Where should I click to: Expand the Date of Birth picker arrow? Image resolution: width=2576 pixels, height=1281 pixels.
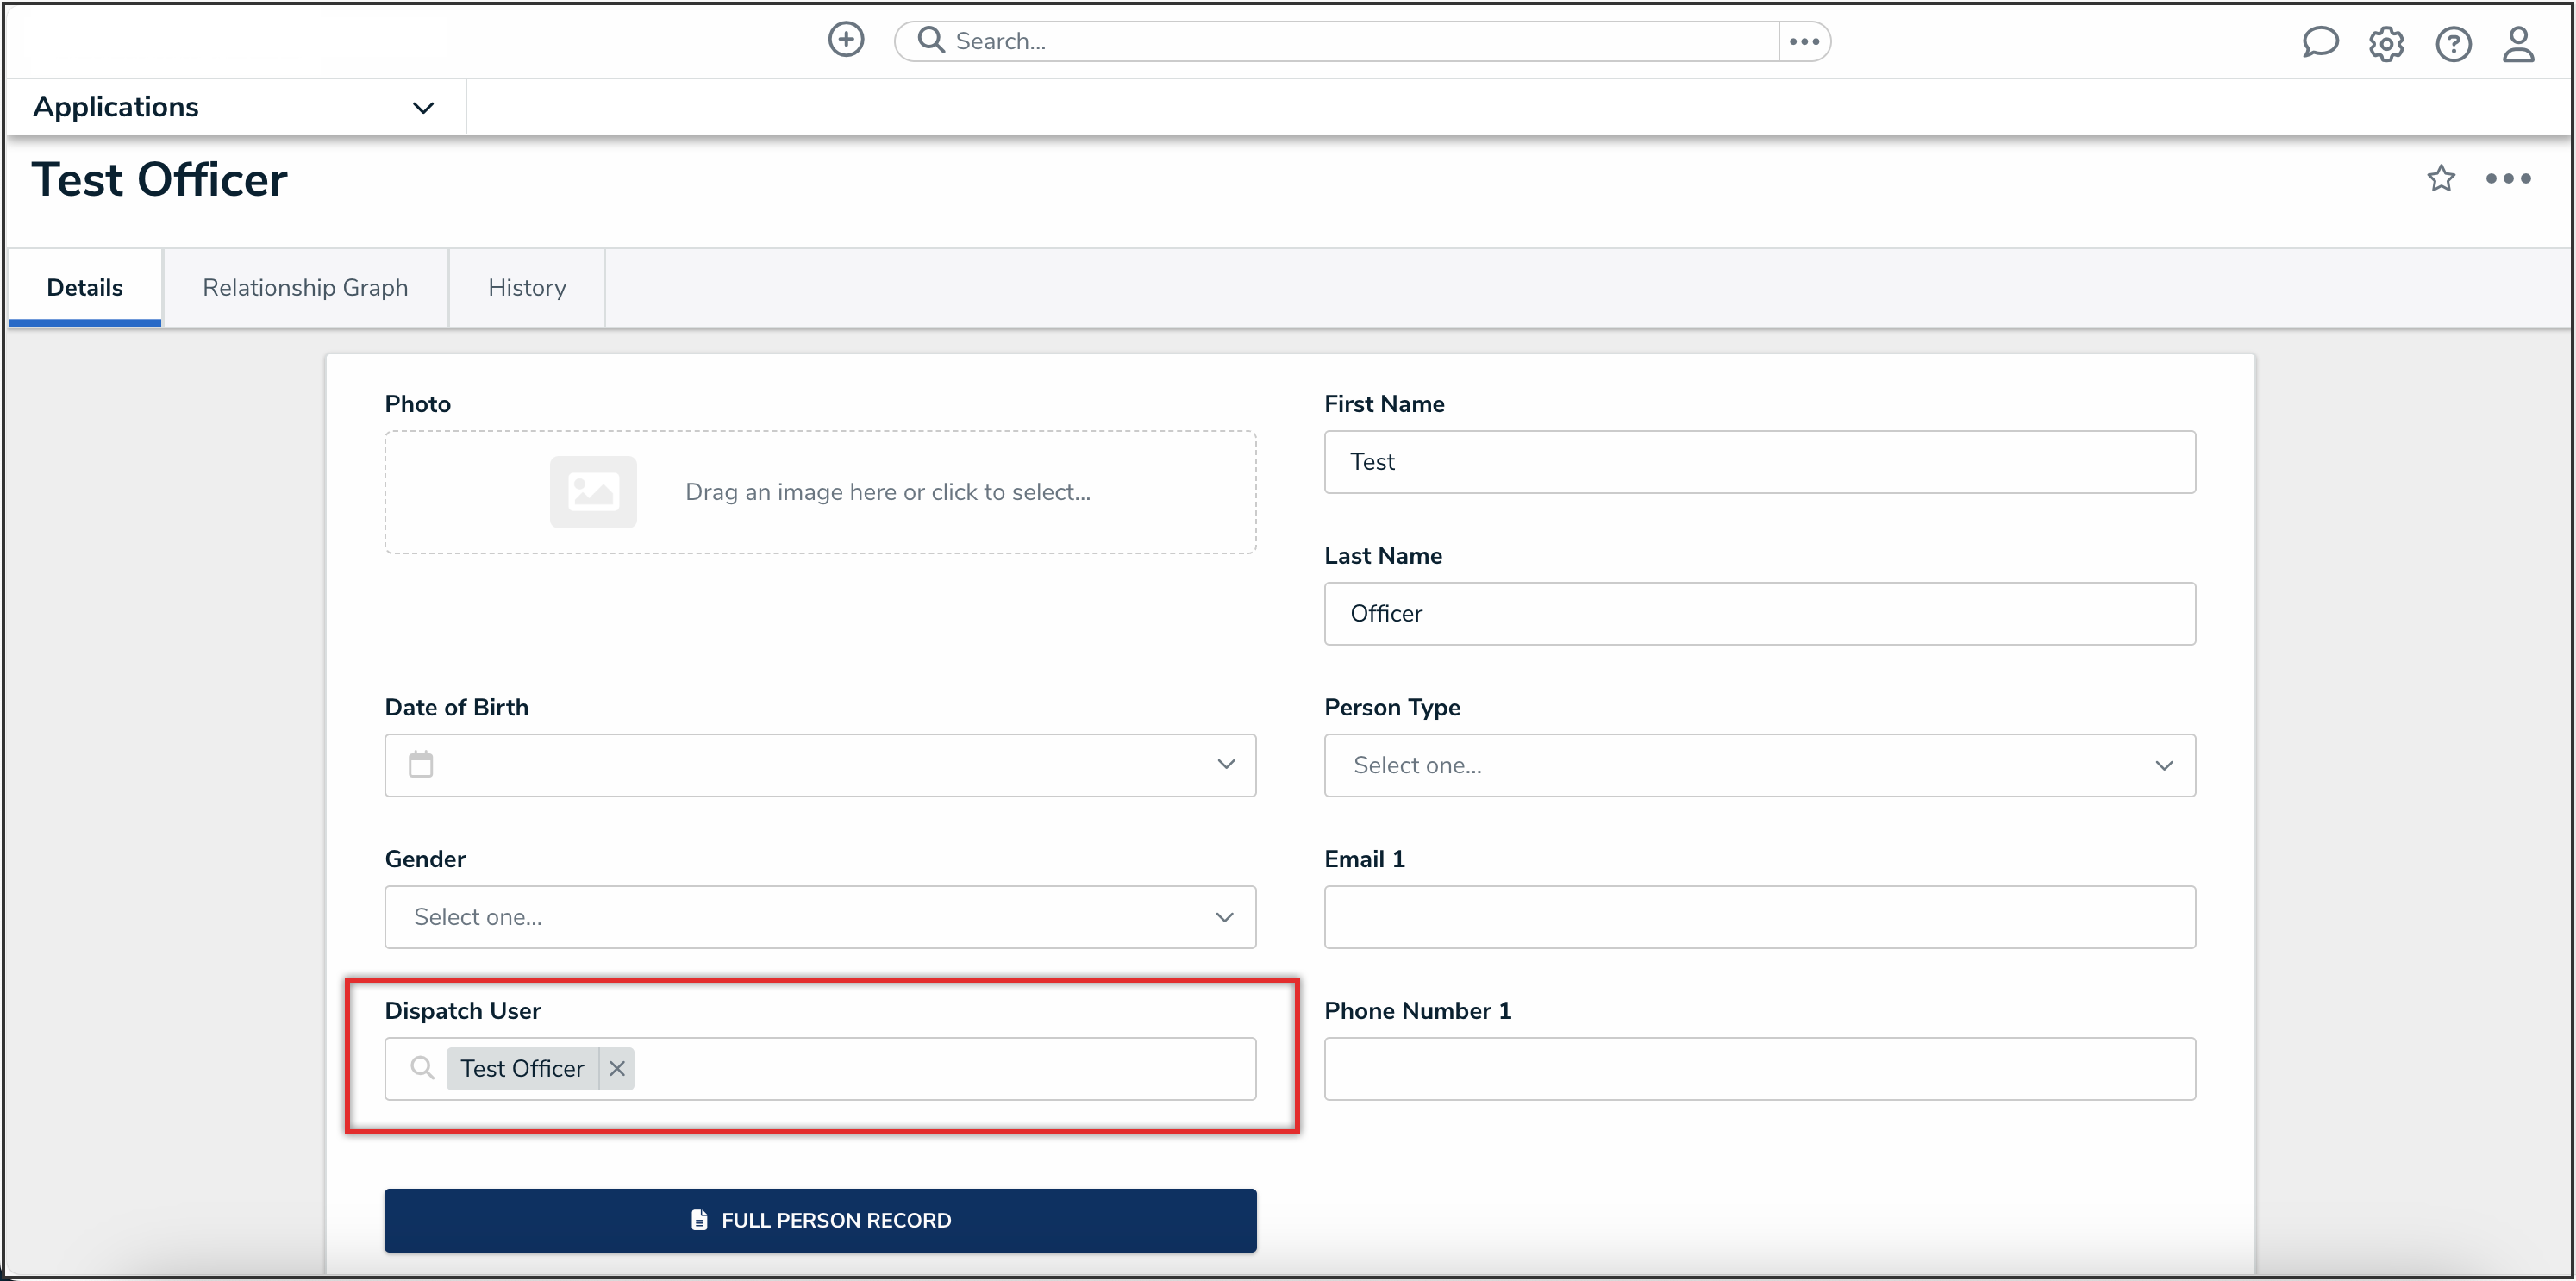click(x=1226, y=765)
